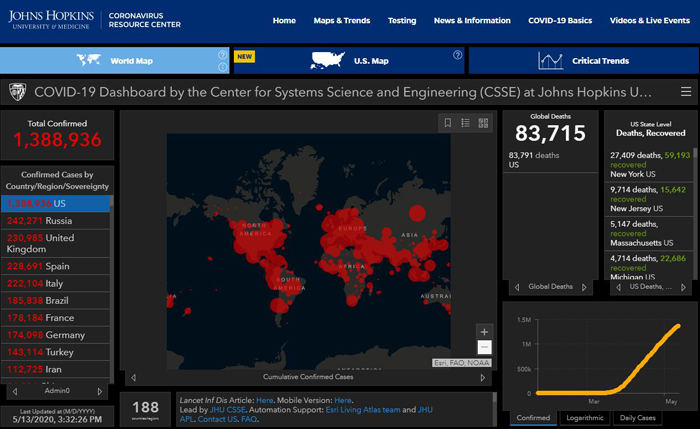700x429 pixels.
Task: Open the Contact US link
Action: pyautogui.click(x=217, y=419)
